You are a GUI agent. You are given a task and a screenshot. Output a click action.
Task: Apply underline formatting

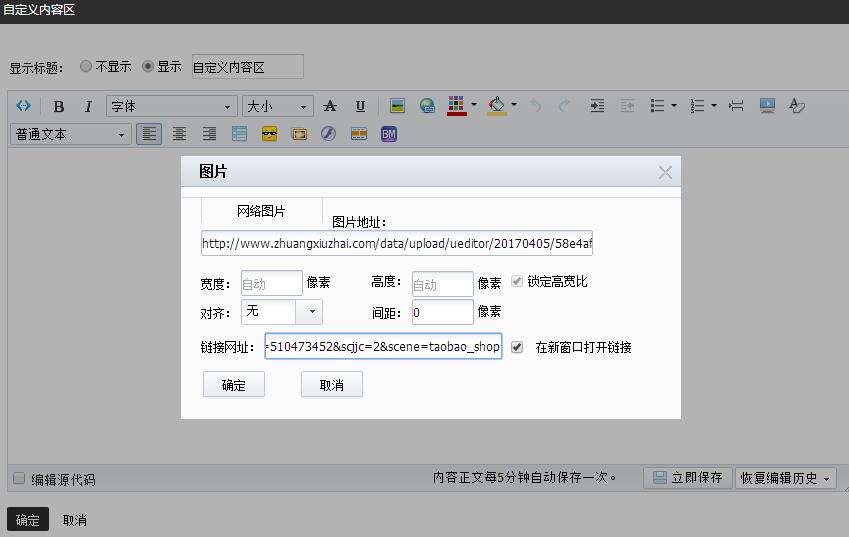click(360, 106)
